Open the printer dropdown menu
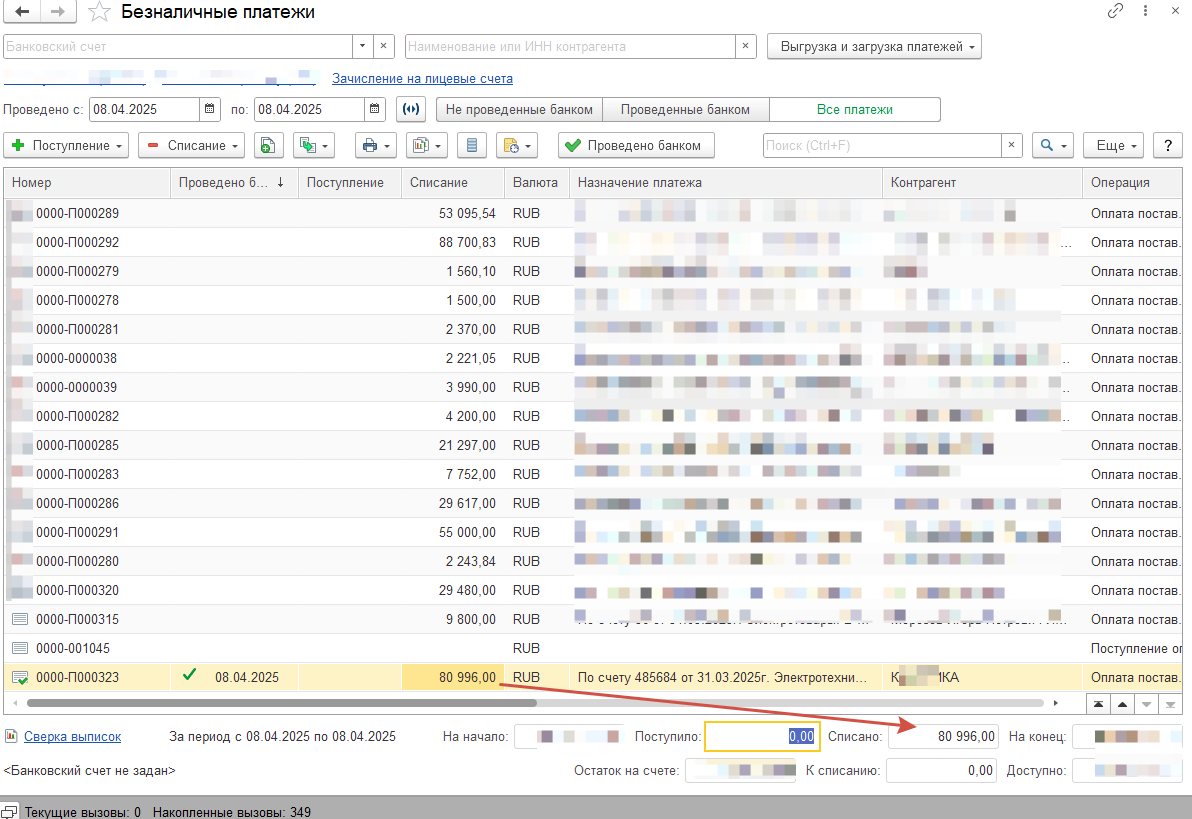This screenshot has height=819, width=1192. coord(376,145)
